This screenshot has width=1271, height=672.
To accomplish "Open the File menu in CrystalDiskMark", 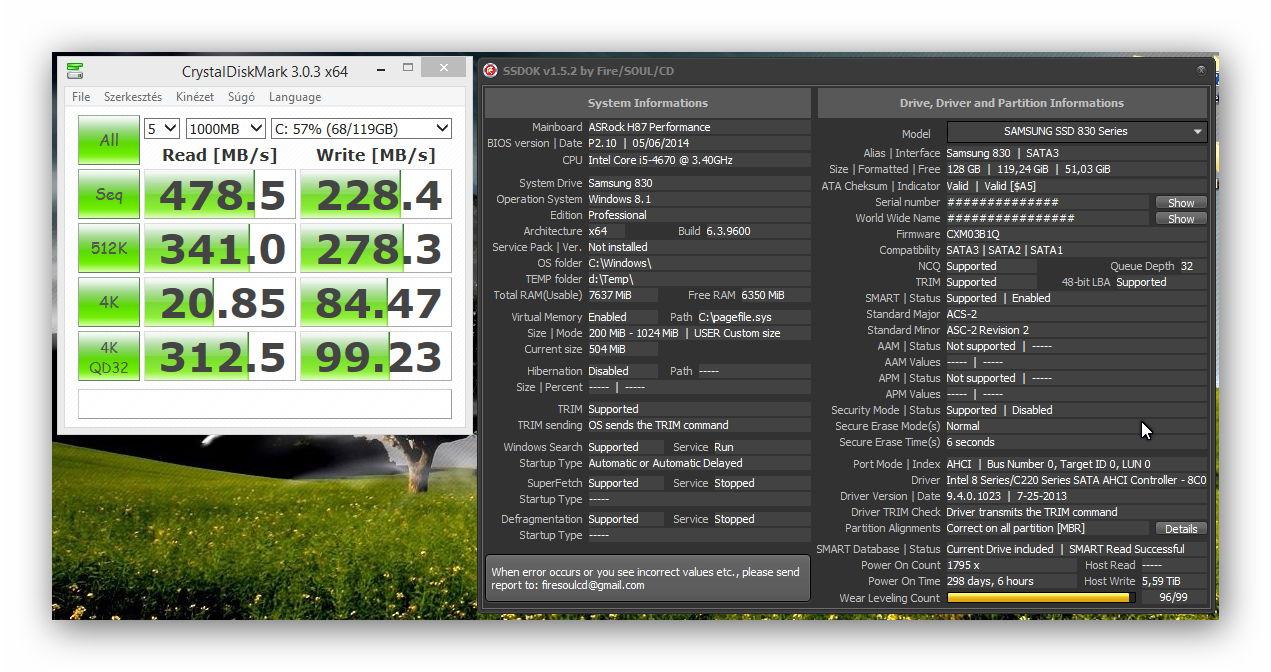I will (x=81, y=97).
